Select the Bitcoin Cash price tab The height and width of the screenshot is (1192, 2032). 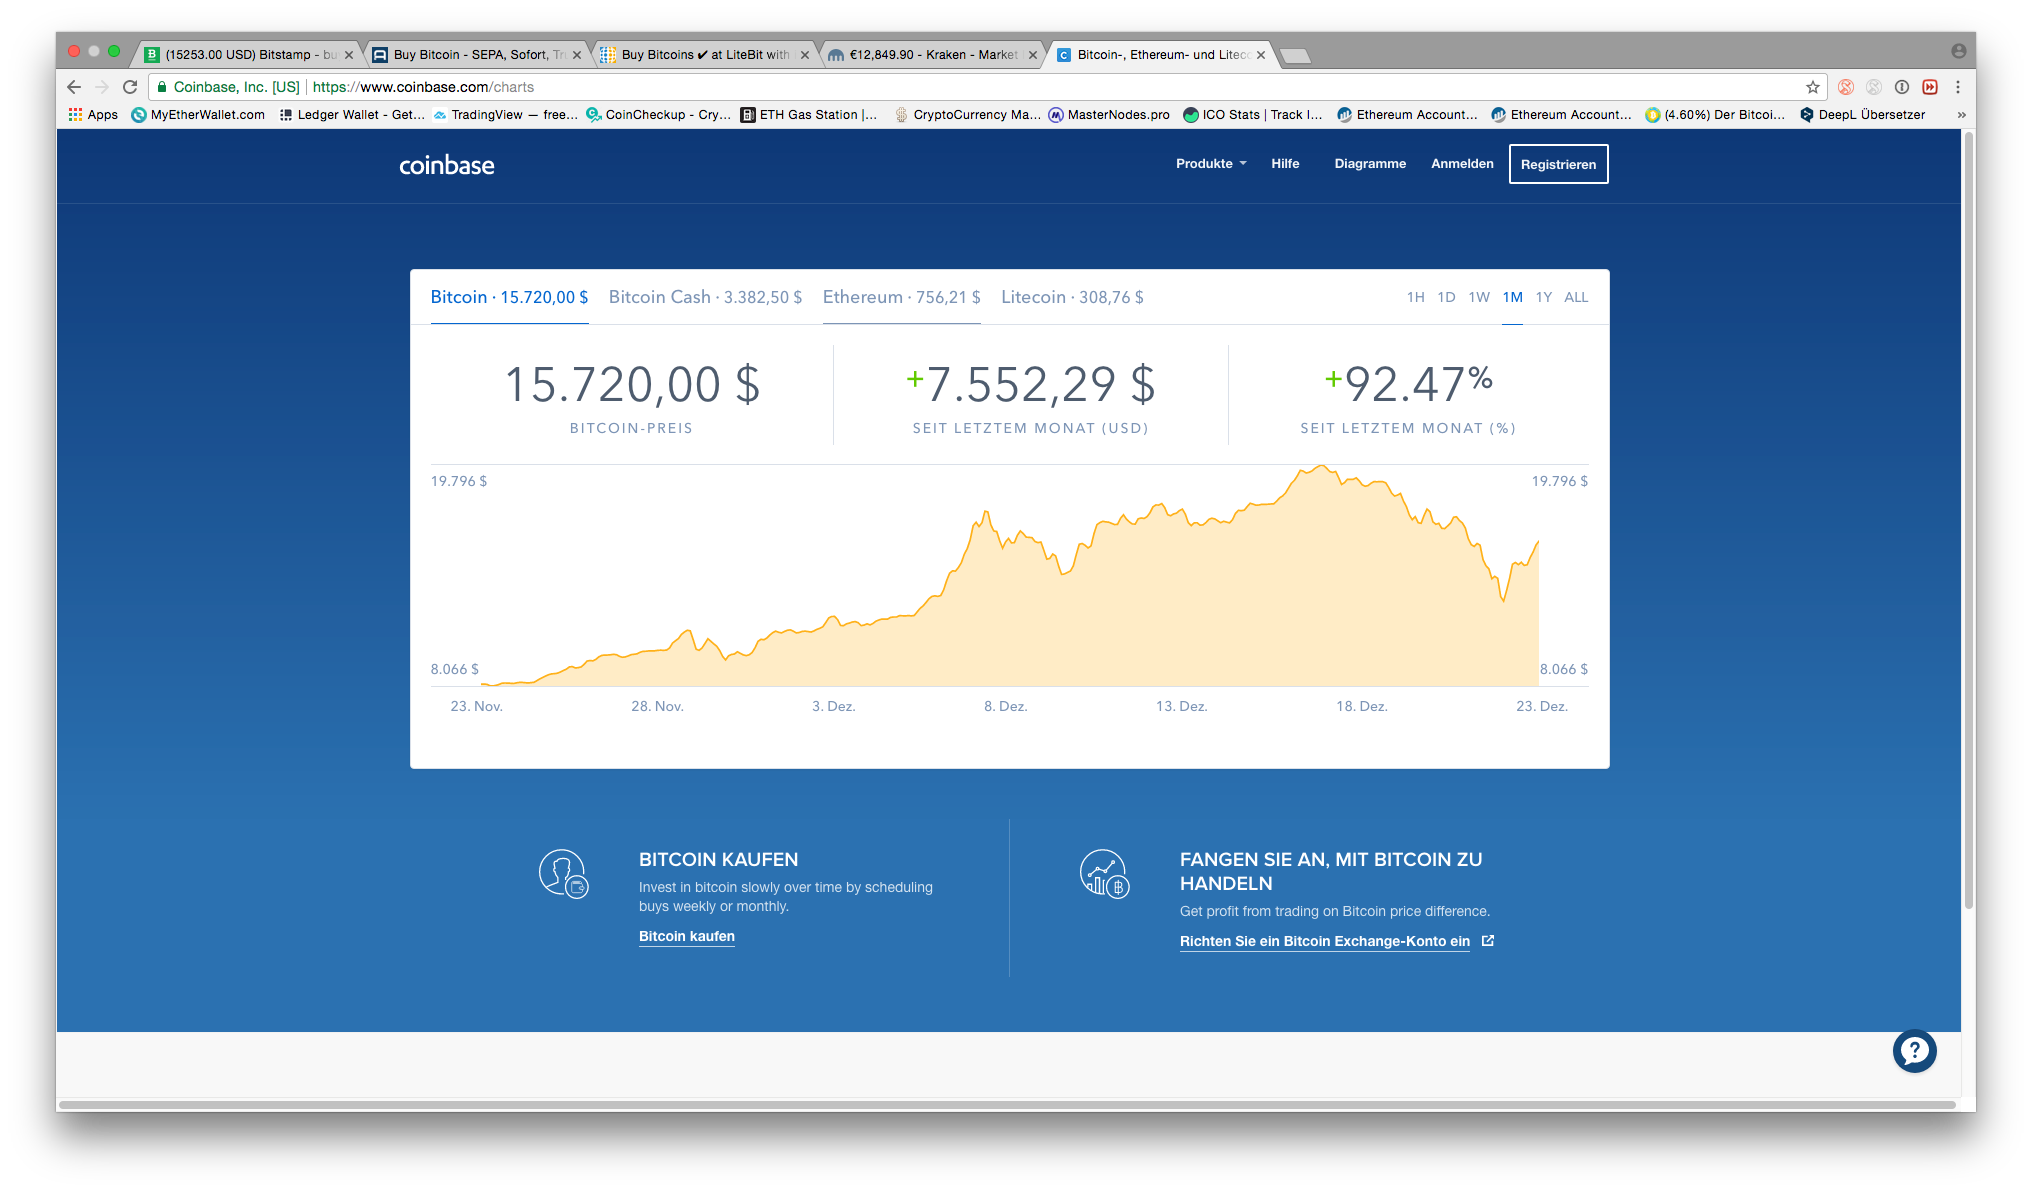click(x=705, y=297)
